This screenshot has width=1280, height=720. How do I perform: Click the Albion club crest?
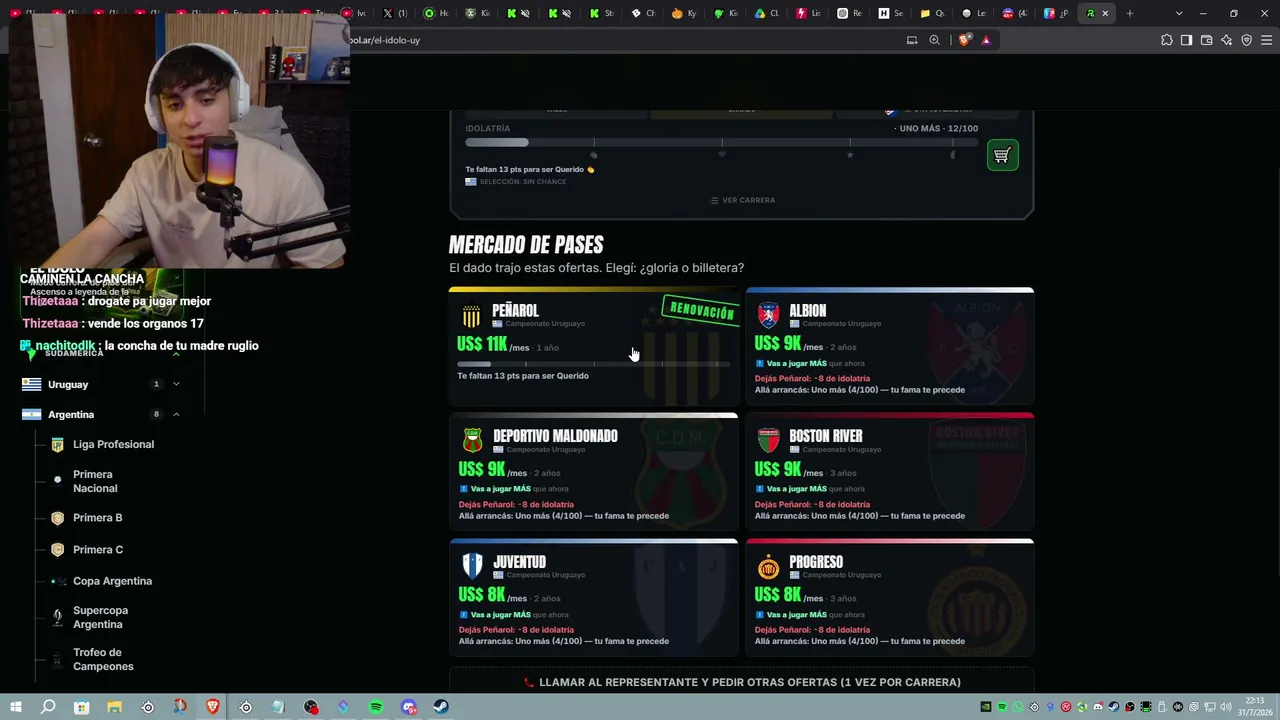[x=768, y=316]
